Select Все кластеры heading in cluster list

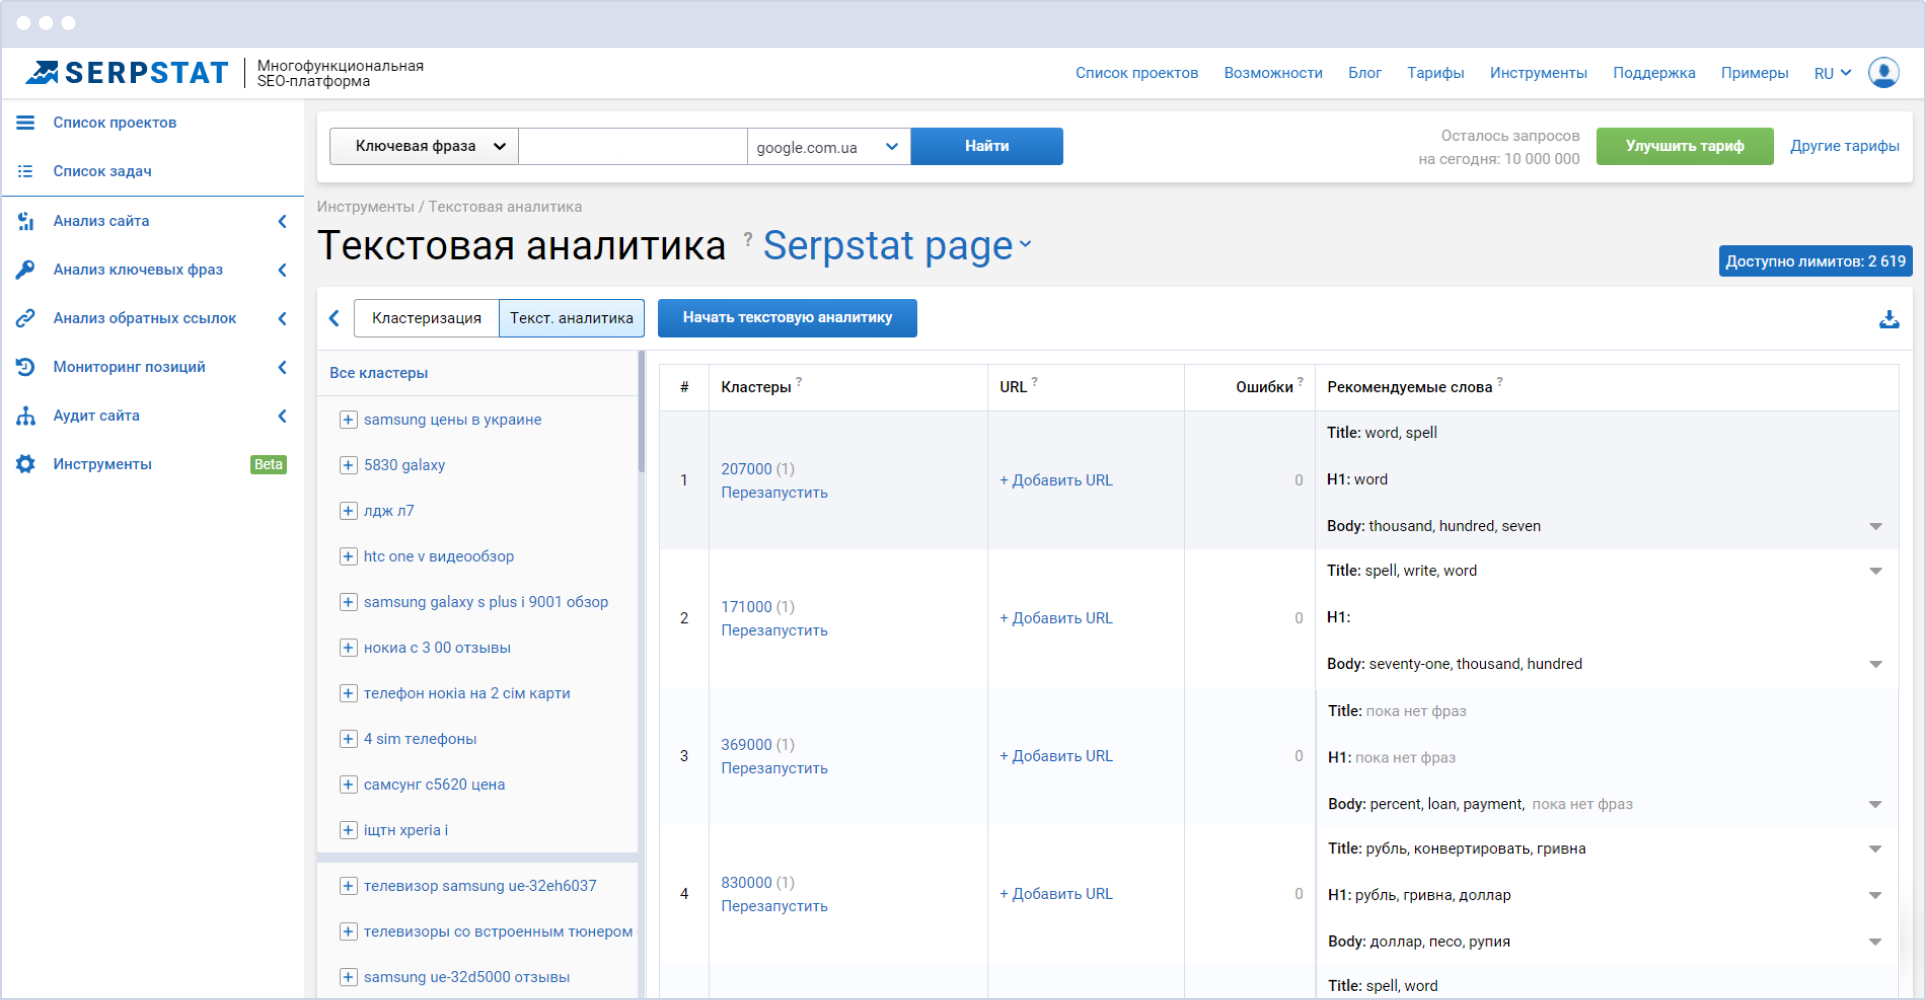coord(379,373)
